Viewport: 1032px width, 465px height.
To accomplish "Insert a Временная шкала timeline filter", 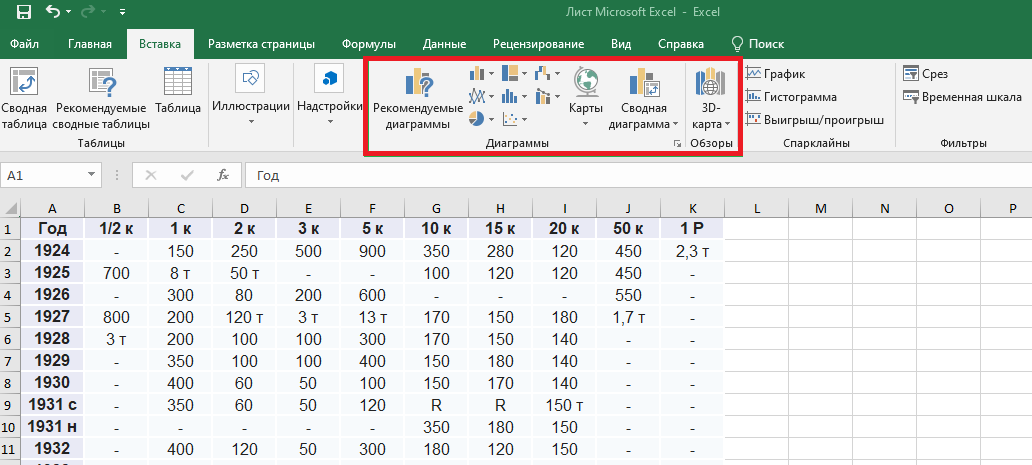I will [962, 97].
